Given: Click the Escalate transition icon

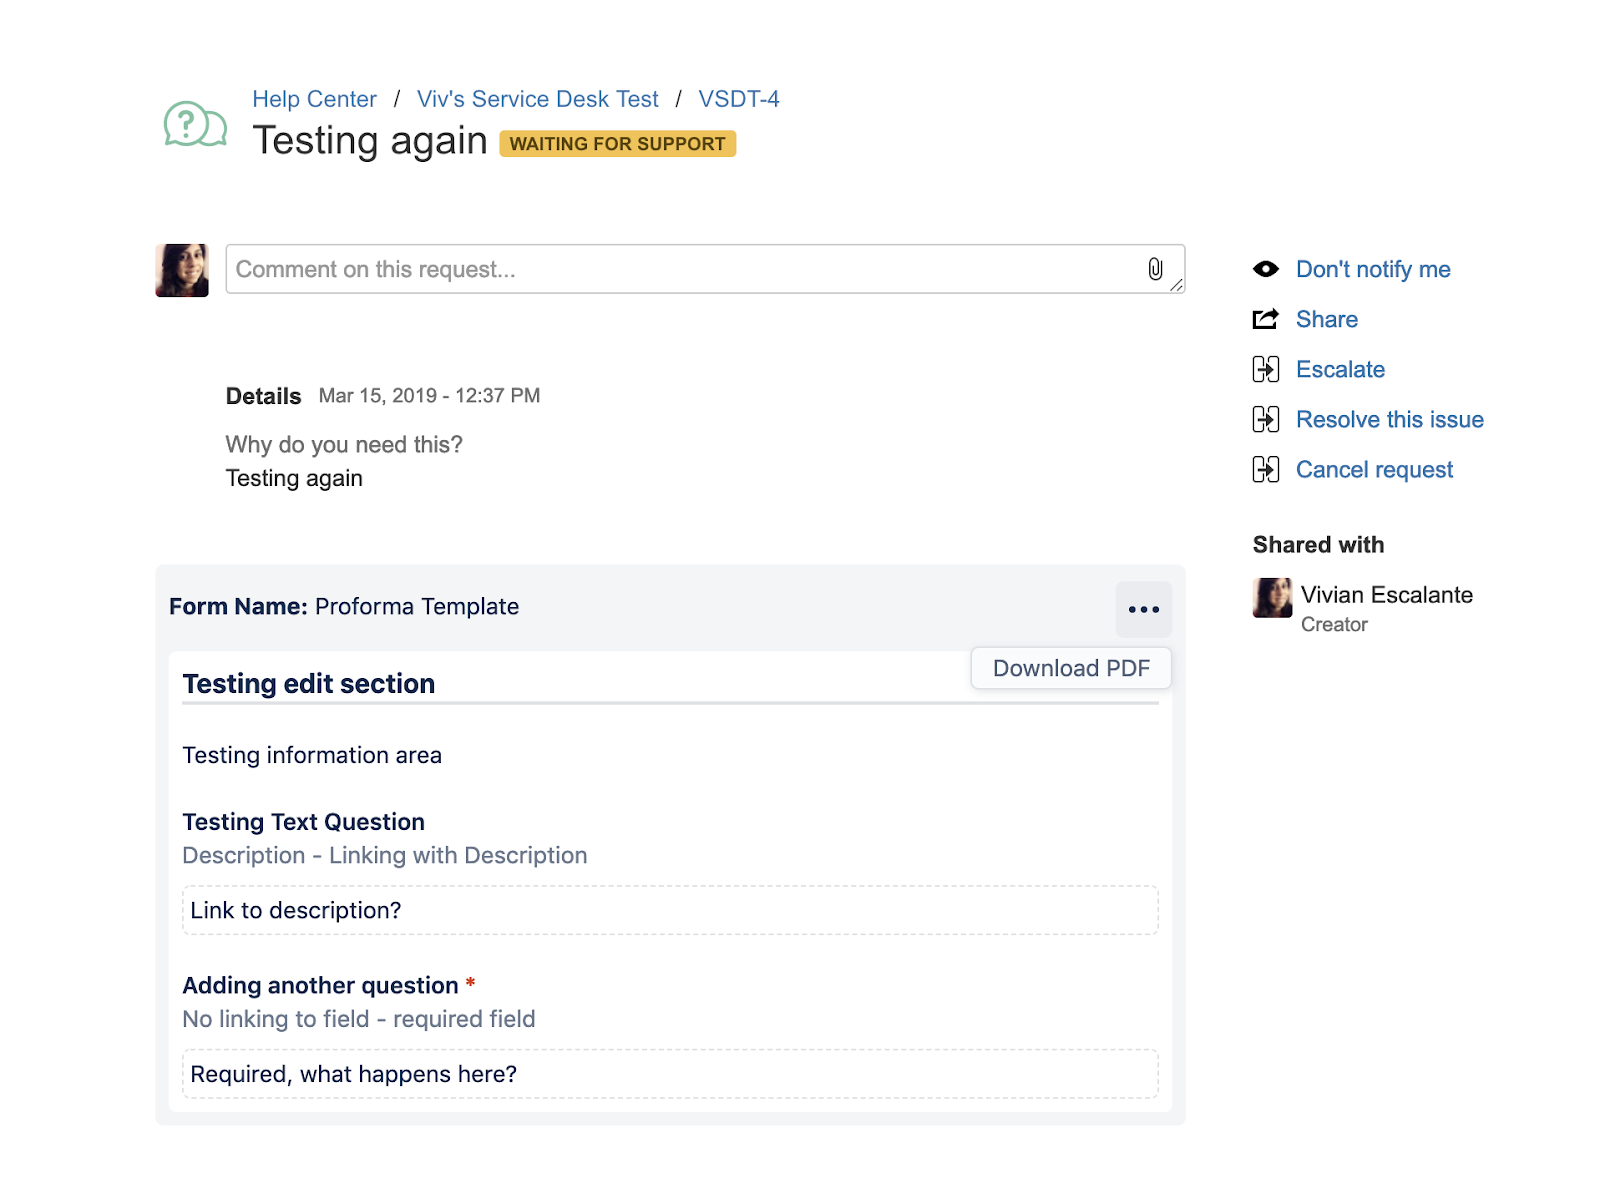Looking at the screenshot, I should tap(1265, 369).
